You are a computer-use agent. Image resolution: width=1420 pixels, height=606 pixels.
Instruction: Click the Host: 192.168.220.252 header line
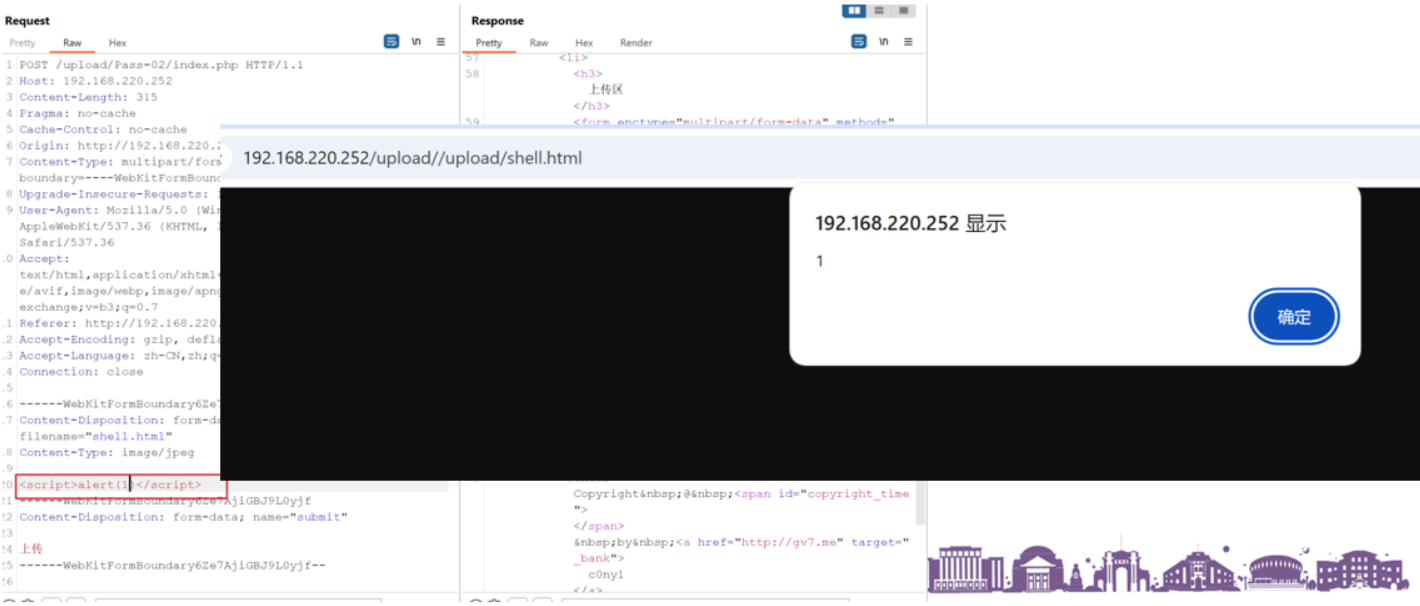pyautogui.click(x=95, y=81)
